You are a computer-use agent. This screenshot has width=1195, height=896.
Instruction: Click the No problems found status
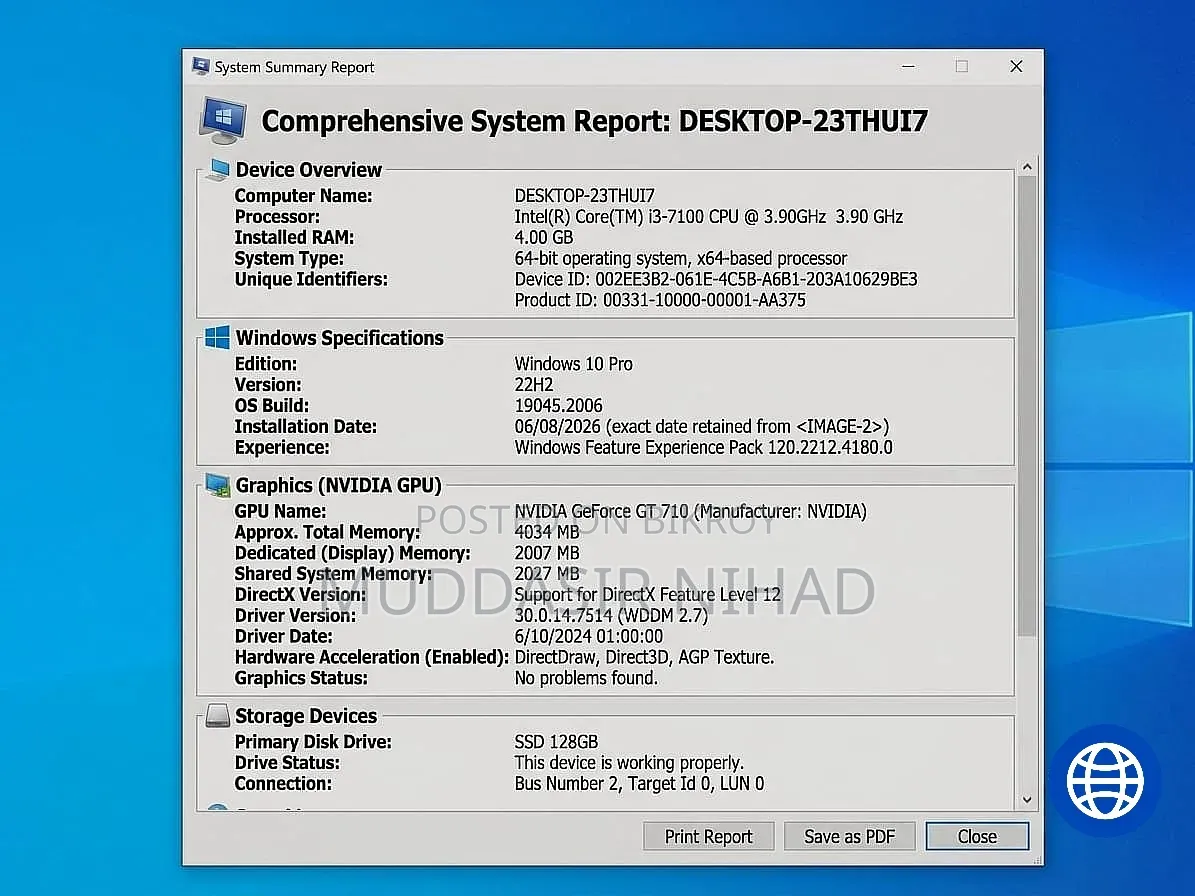(x=586, y=678)
